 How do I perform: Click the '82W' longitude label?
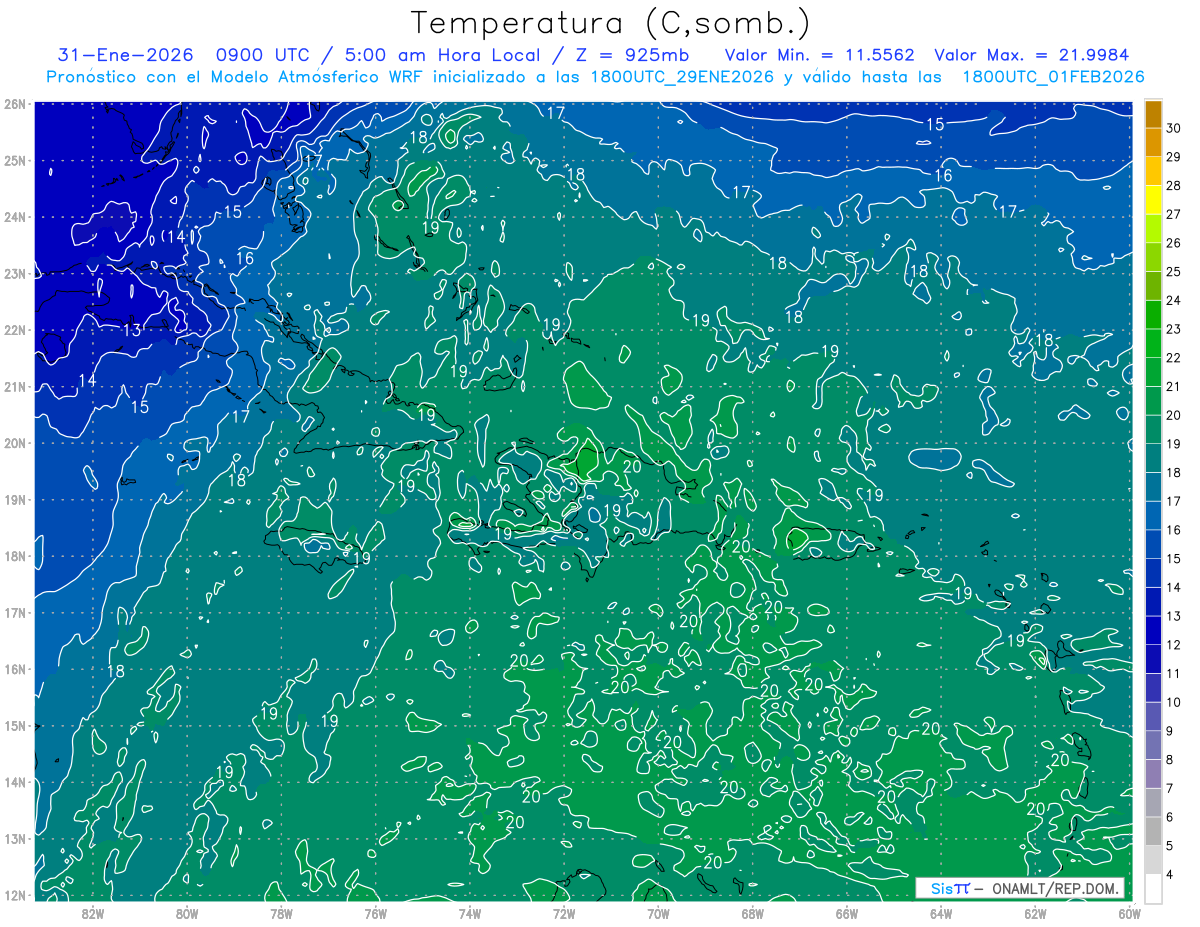(x=93, y=913)
